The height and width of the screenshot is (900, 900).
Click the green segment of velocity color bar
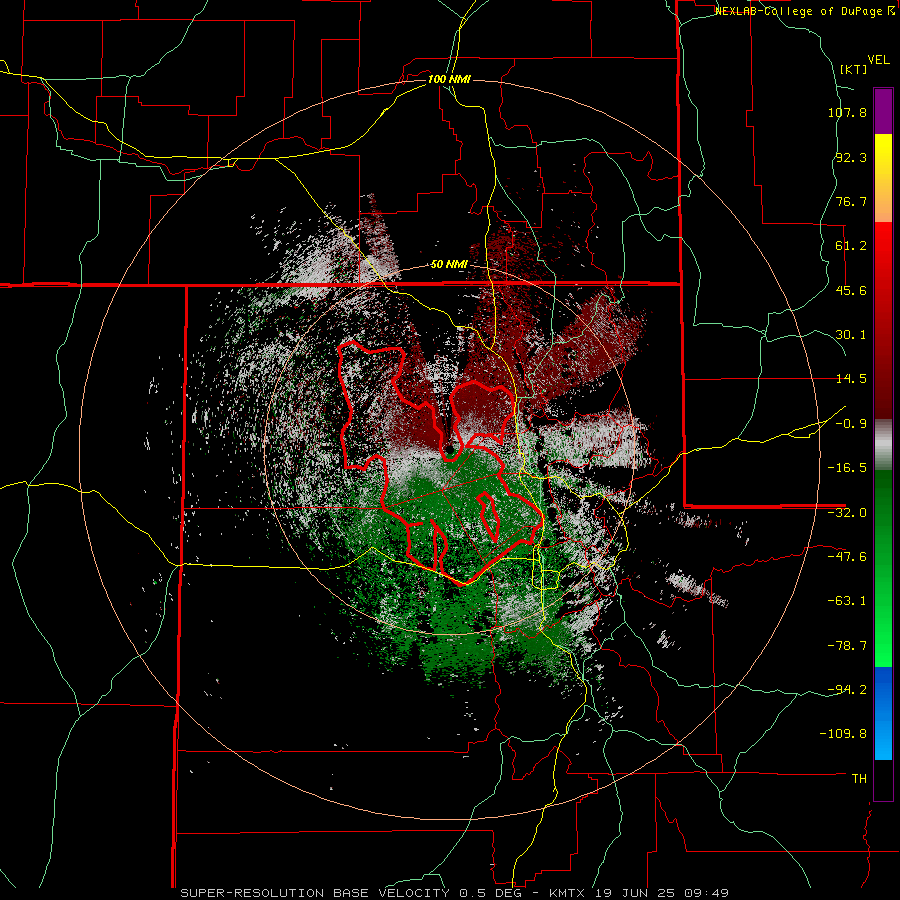883,568
